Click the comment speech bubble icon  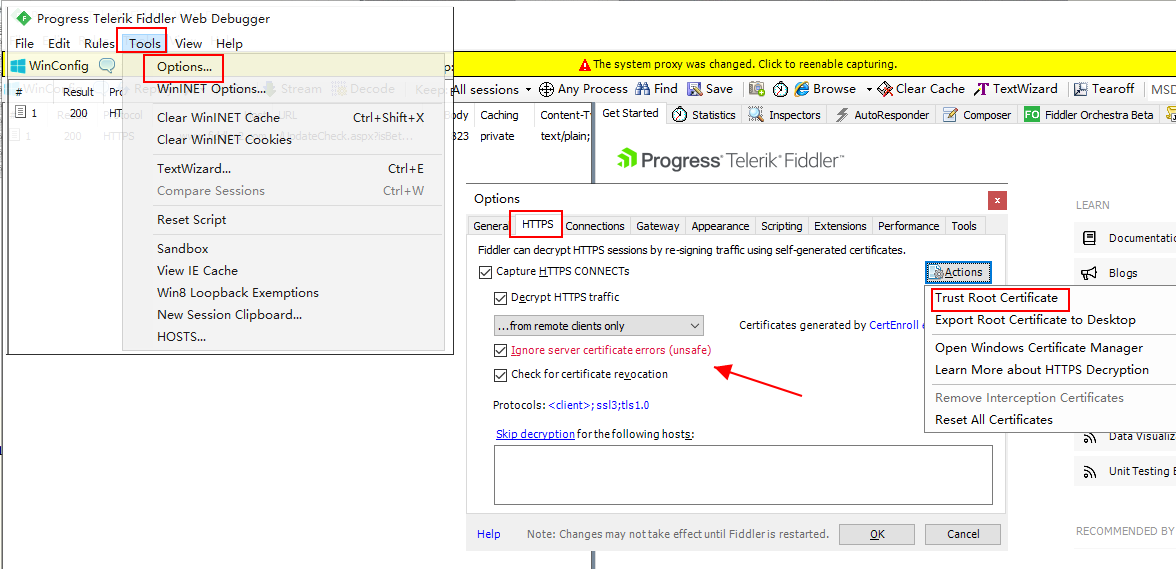tap(107, 66)
